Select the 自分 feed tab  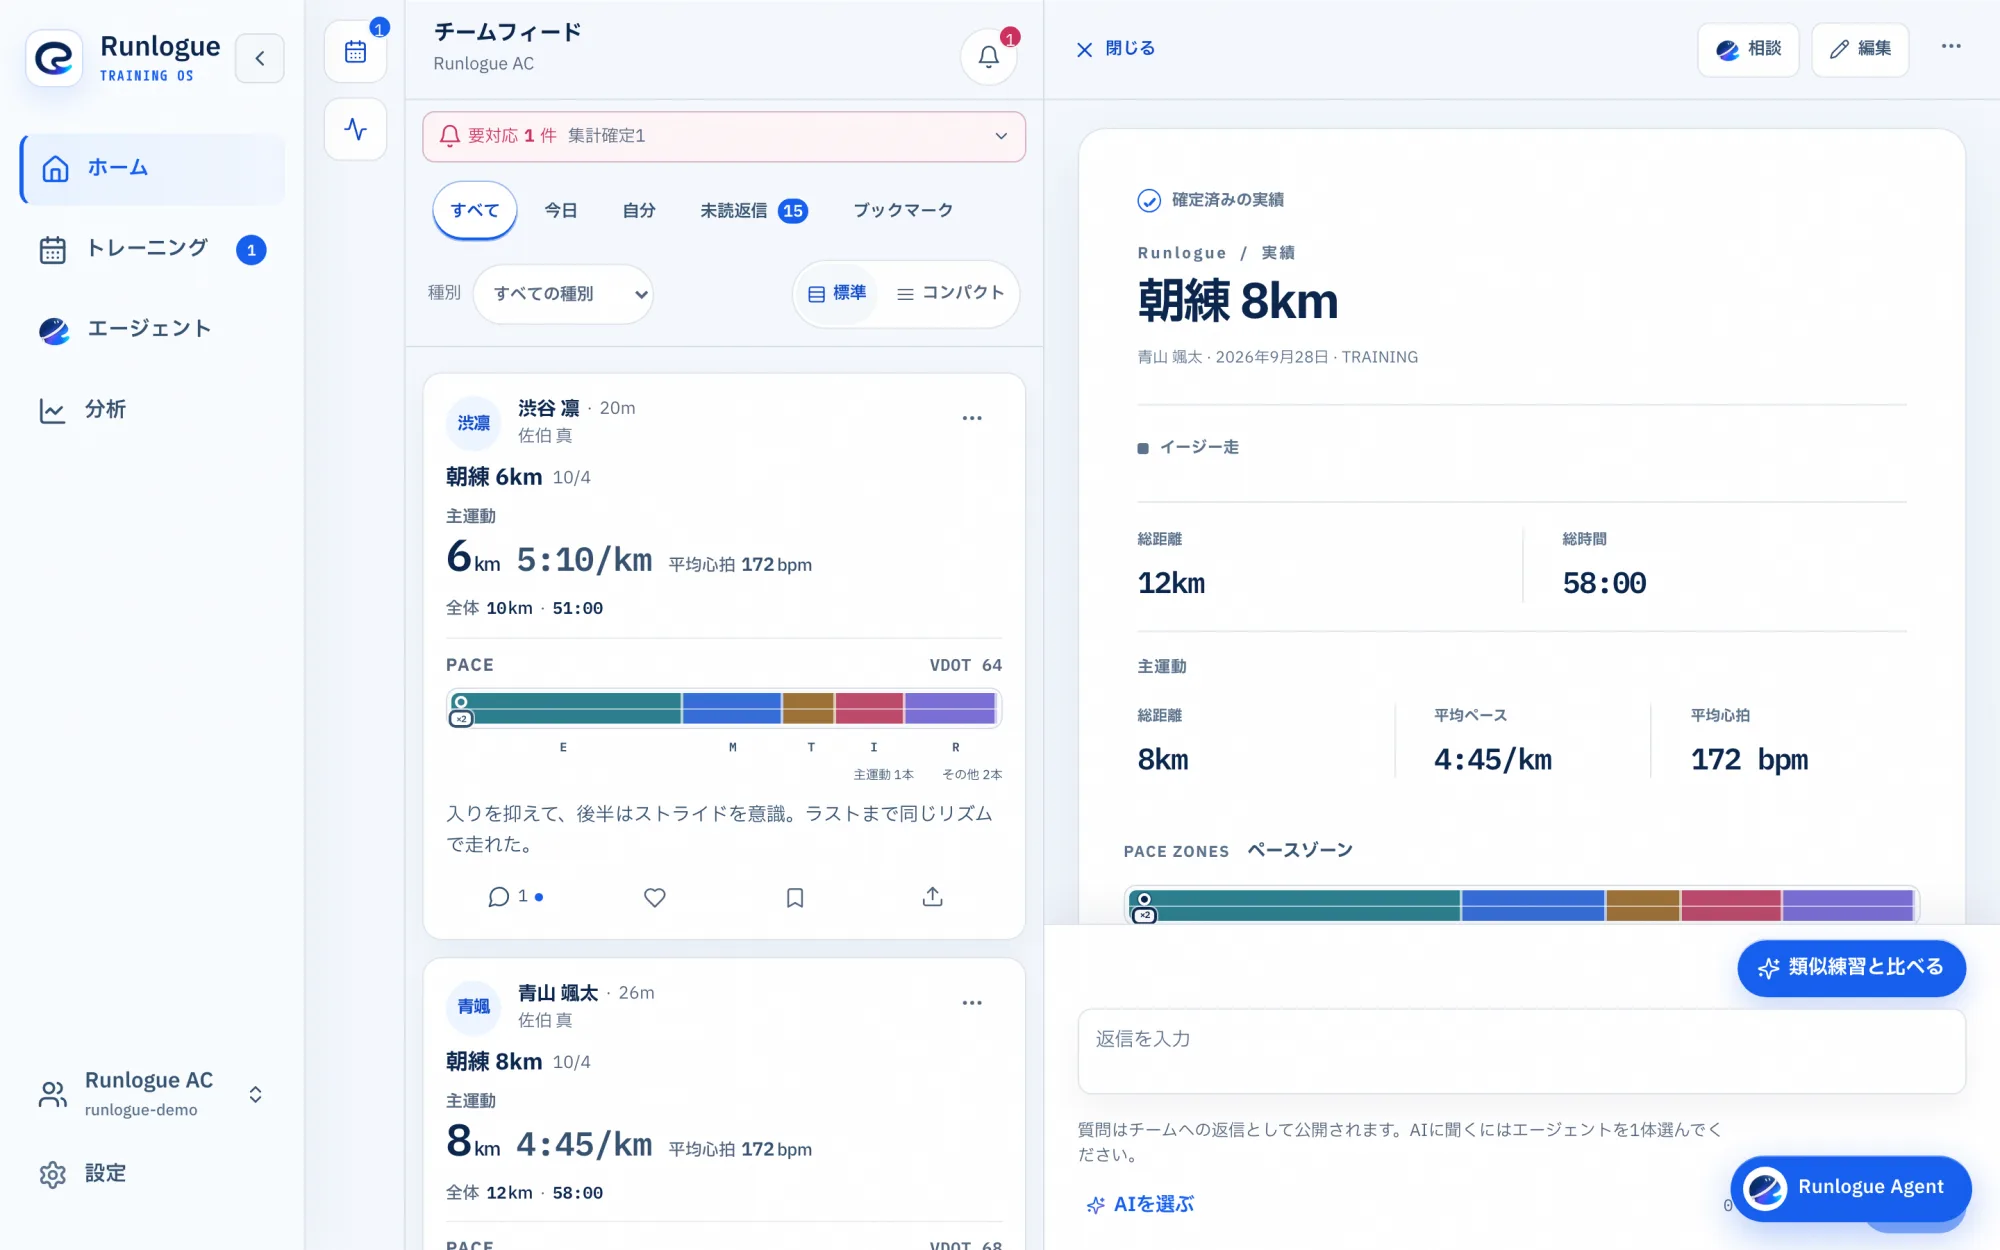click(638, 210)
